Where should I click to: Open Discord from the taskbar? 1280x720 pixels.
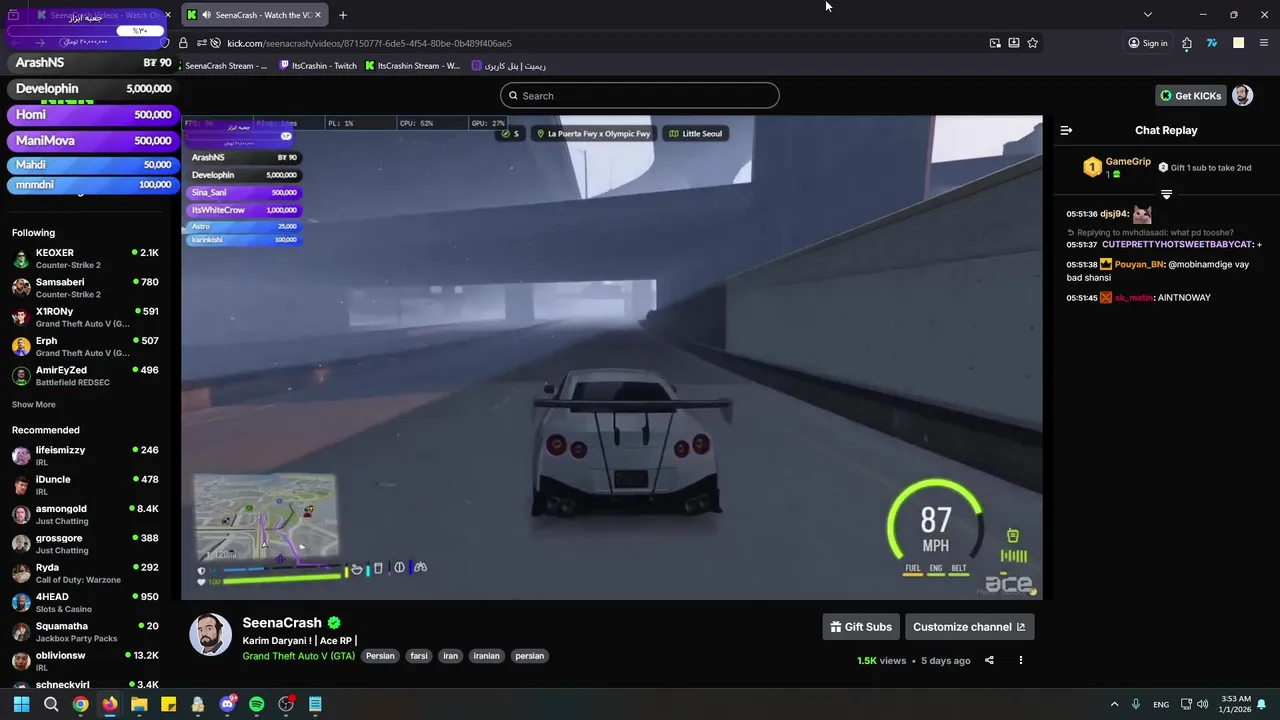click(227, 704)
